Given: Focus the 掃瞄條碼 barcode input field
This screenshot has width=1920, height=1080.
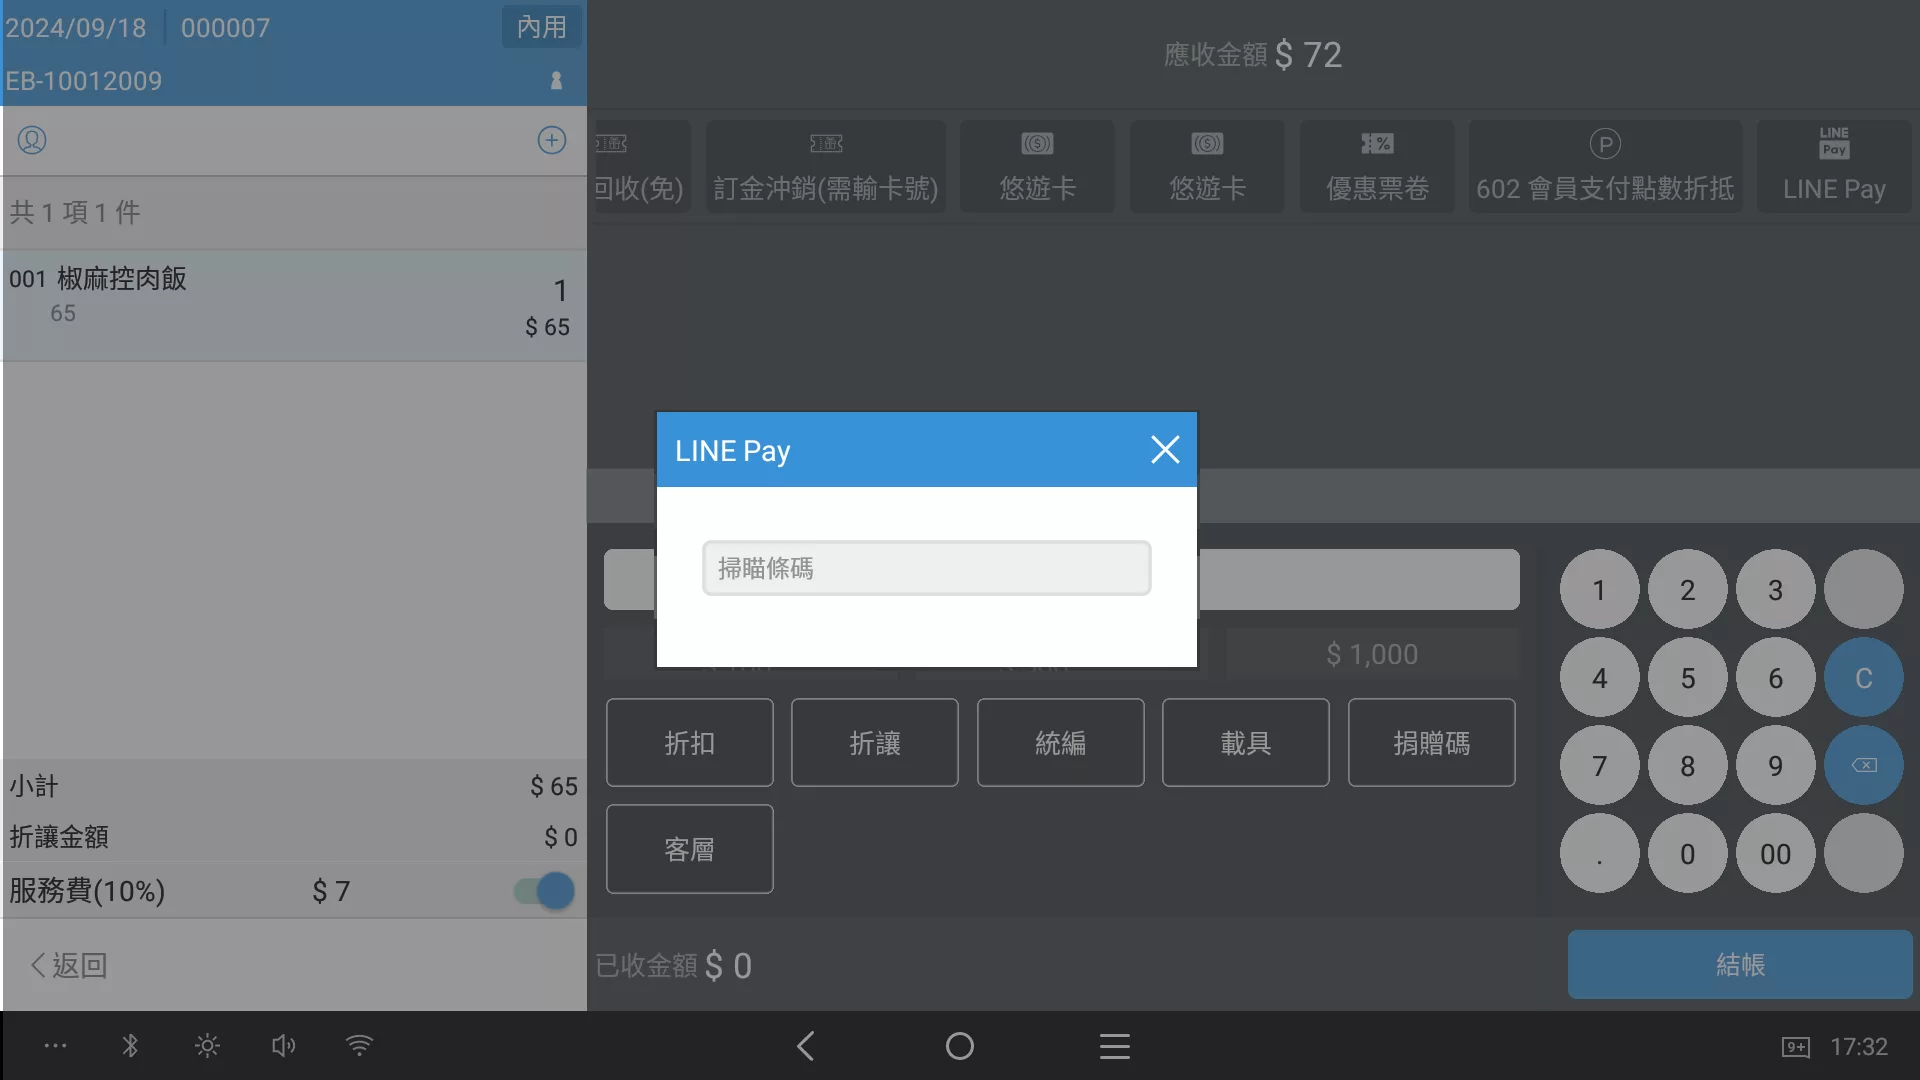Looking at the screenshot, I should pos(926,568).
